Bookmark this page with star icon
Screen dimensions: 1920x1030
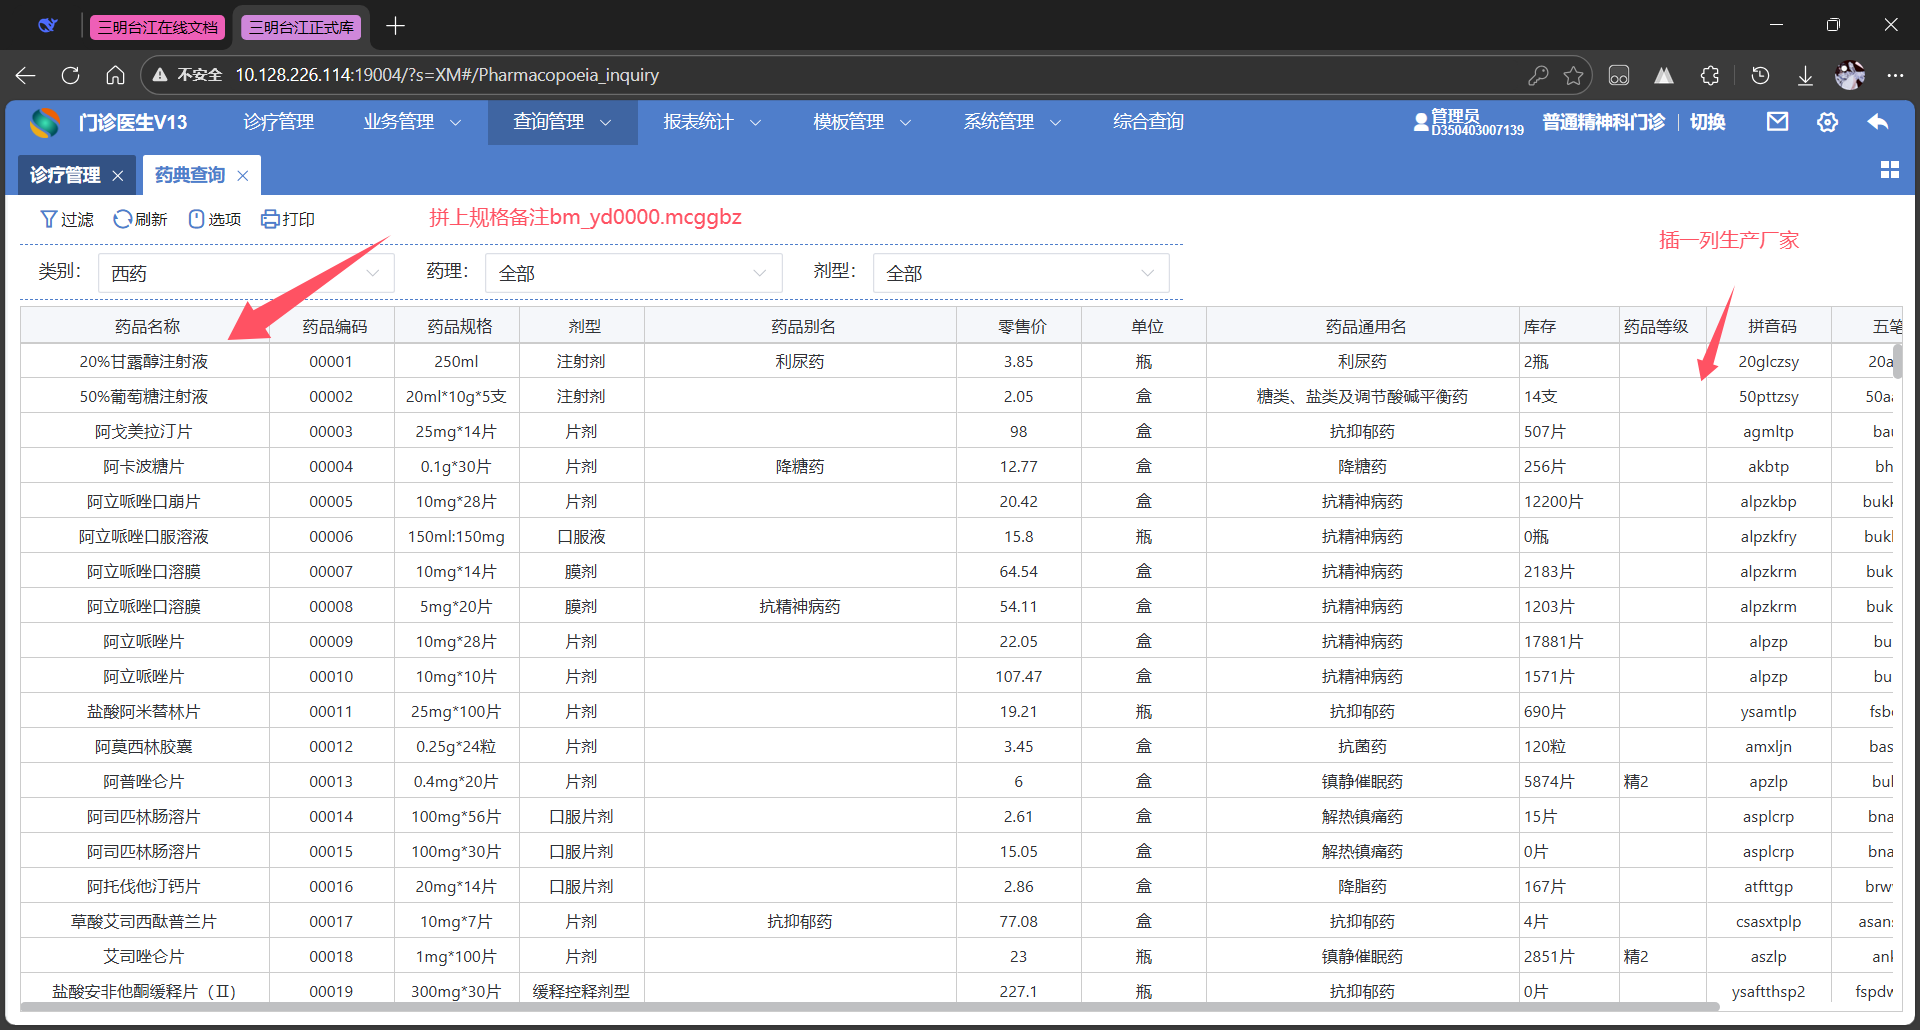1574,75
